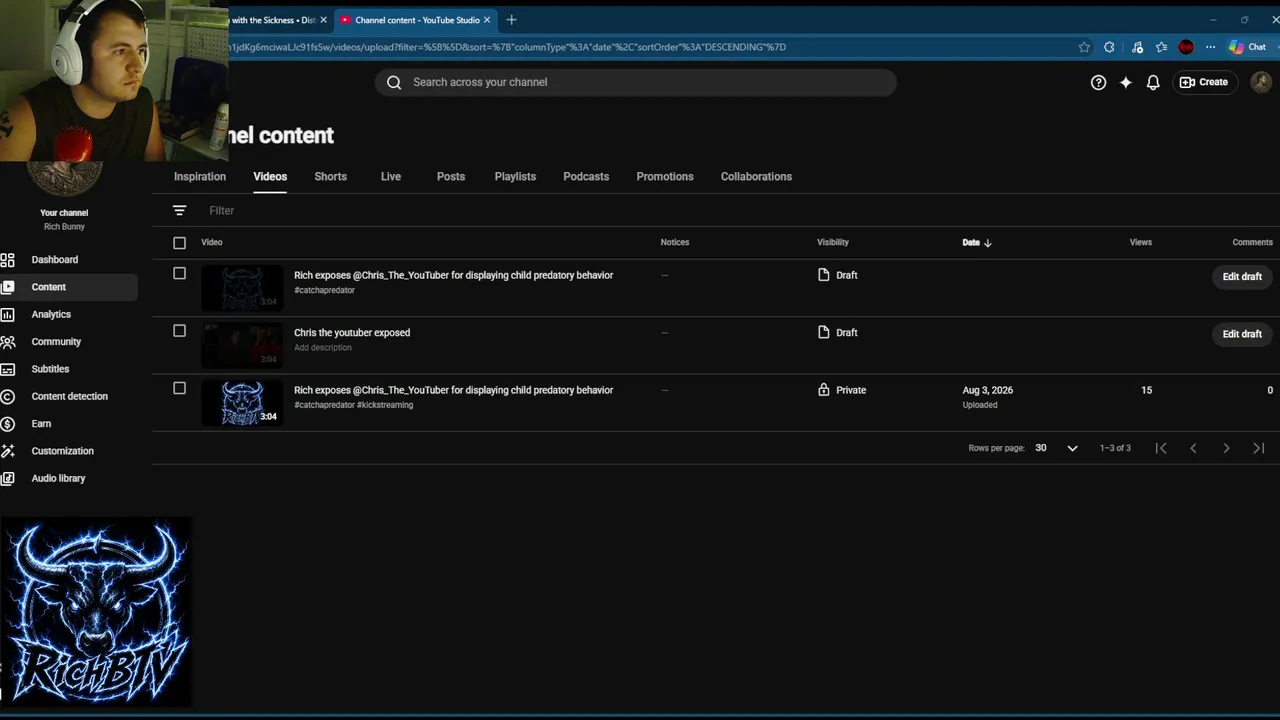Switch to the Sickness browser tab
This screenshot has width=1280, height=720.
[273, 20]
